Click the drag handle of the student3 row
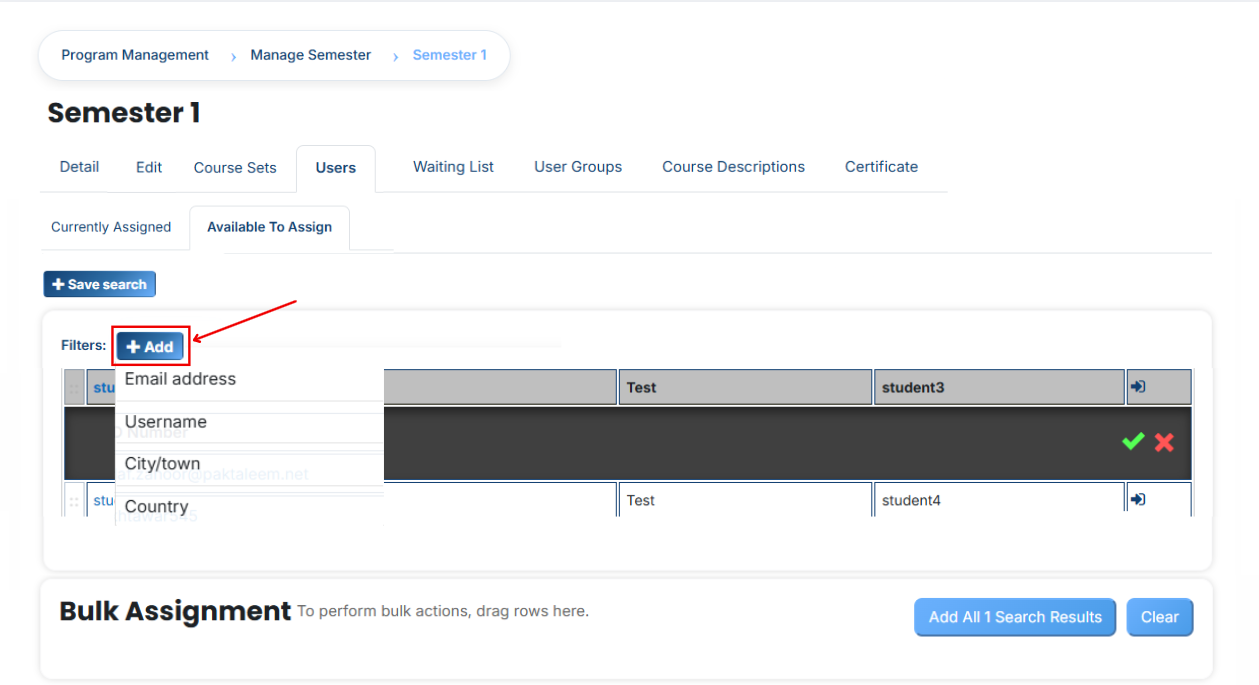The image size is (1259, 685). tap(75, 388)
